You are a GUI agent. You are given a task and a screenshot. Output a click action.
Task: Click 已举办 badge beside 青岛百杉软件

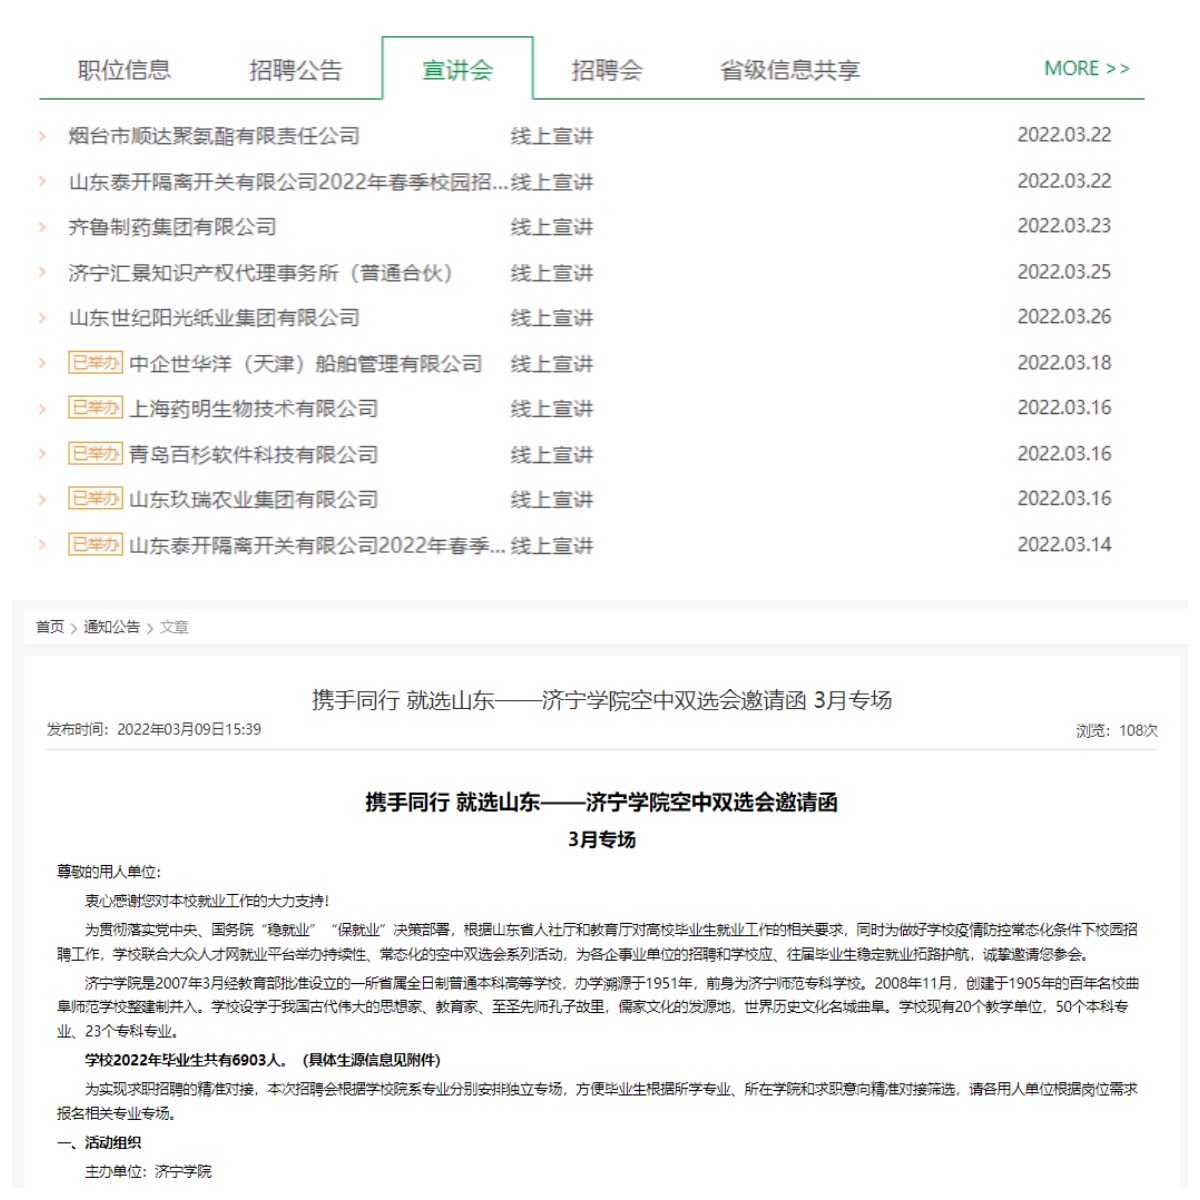(95, 453)
